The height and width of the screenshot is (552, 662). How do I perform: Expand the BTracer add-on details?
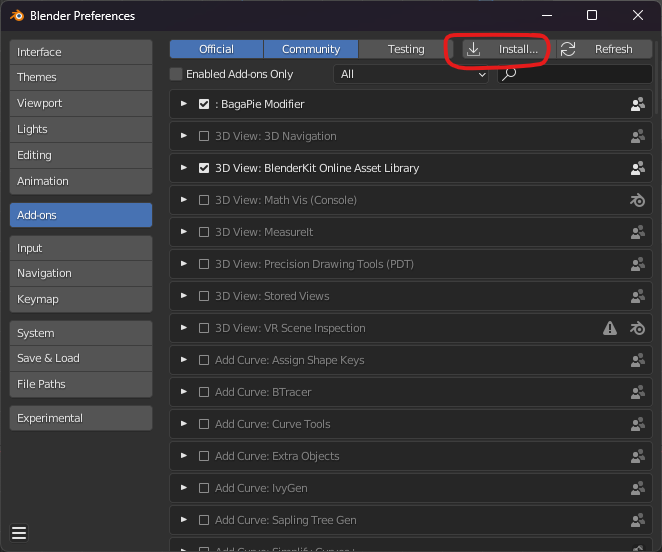pos(184,392)
